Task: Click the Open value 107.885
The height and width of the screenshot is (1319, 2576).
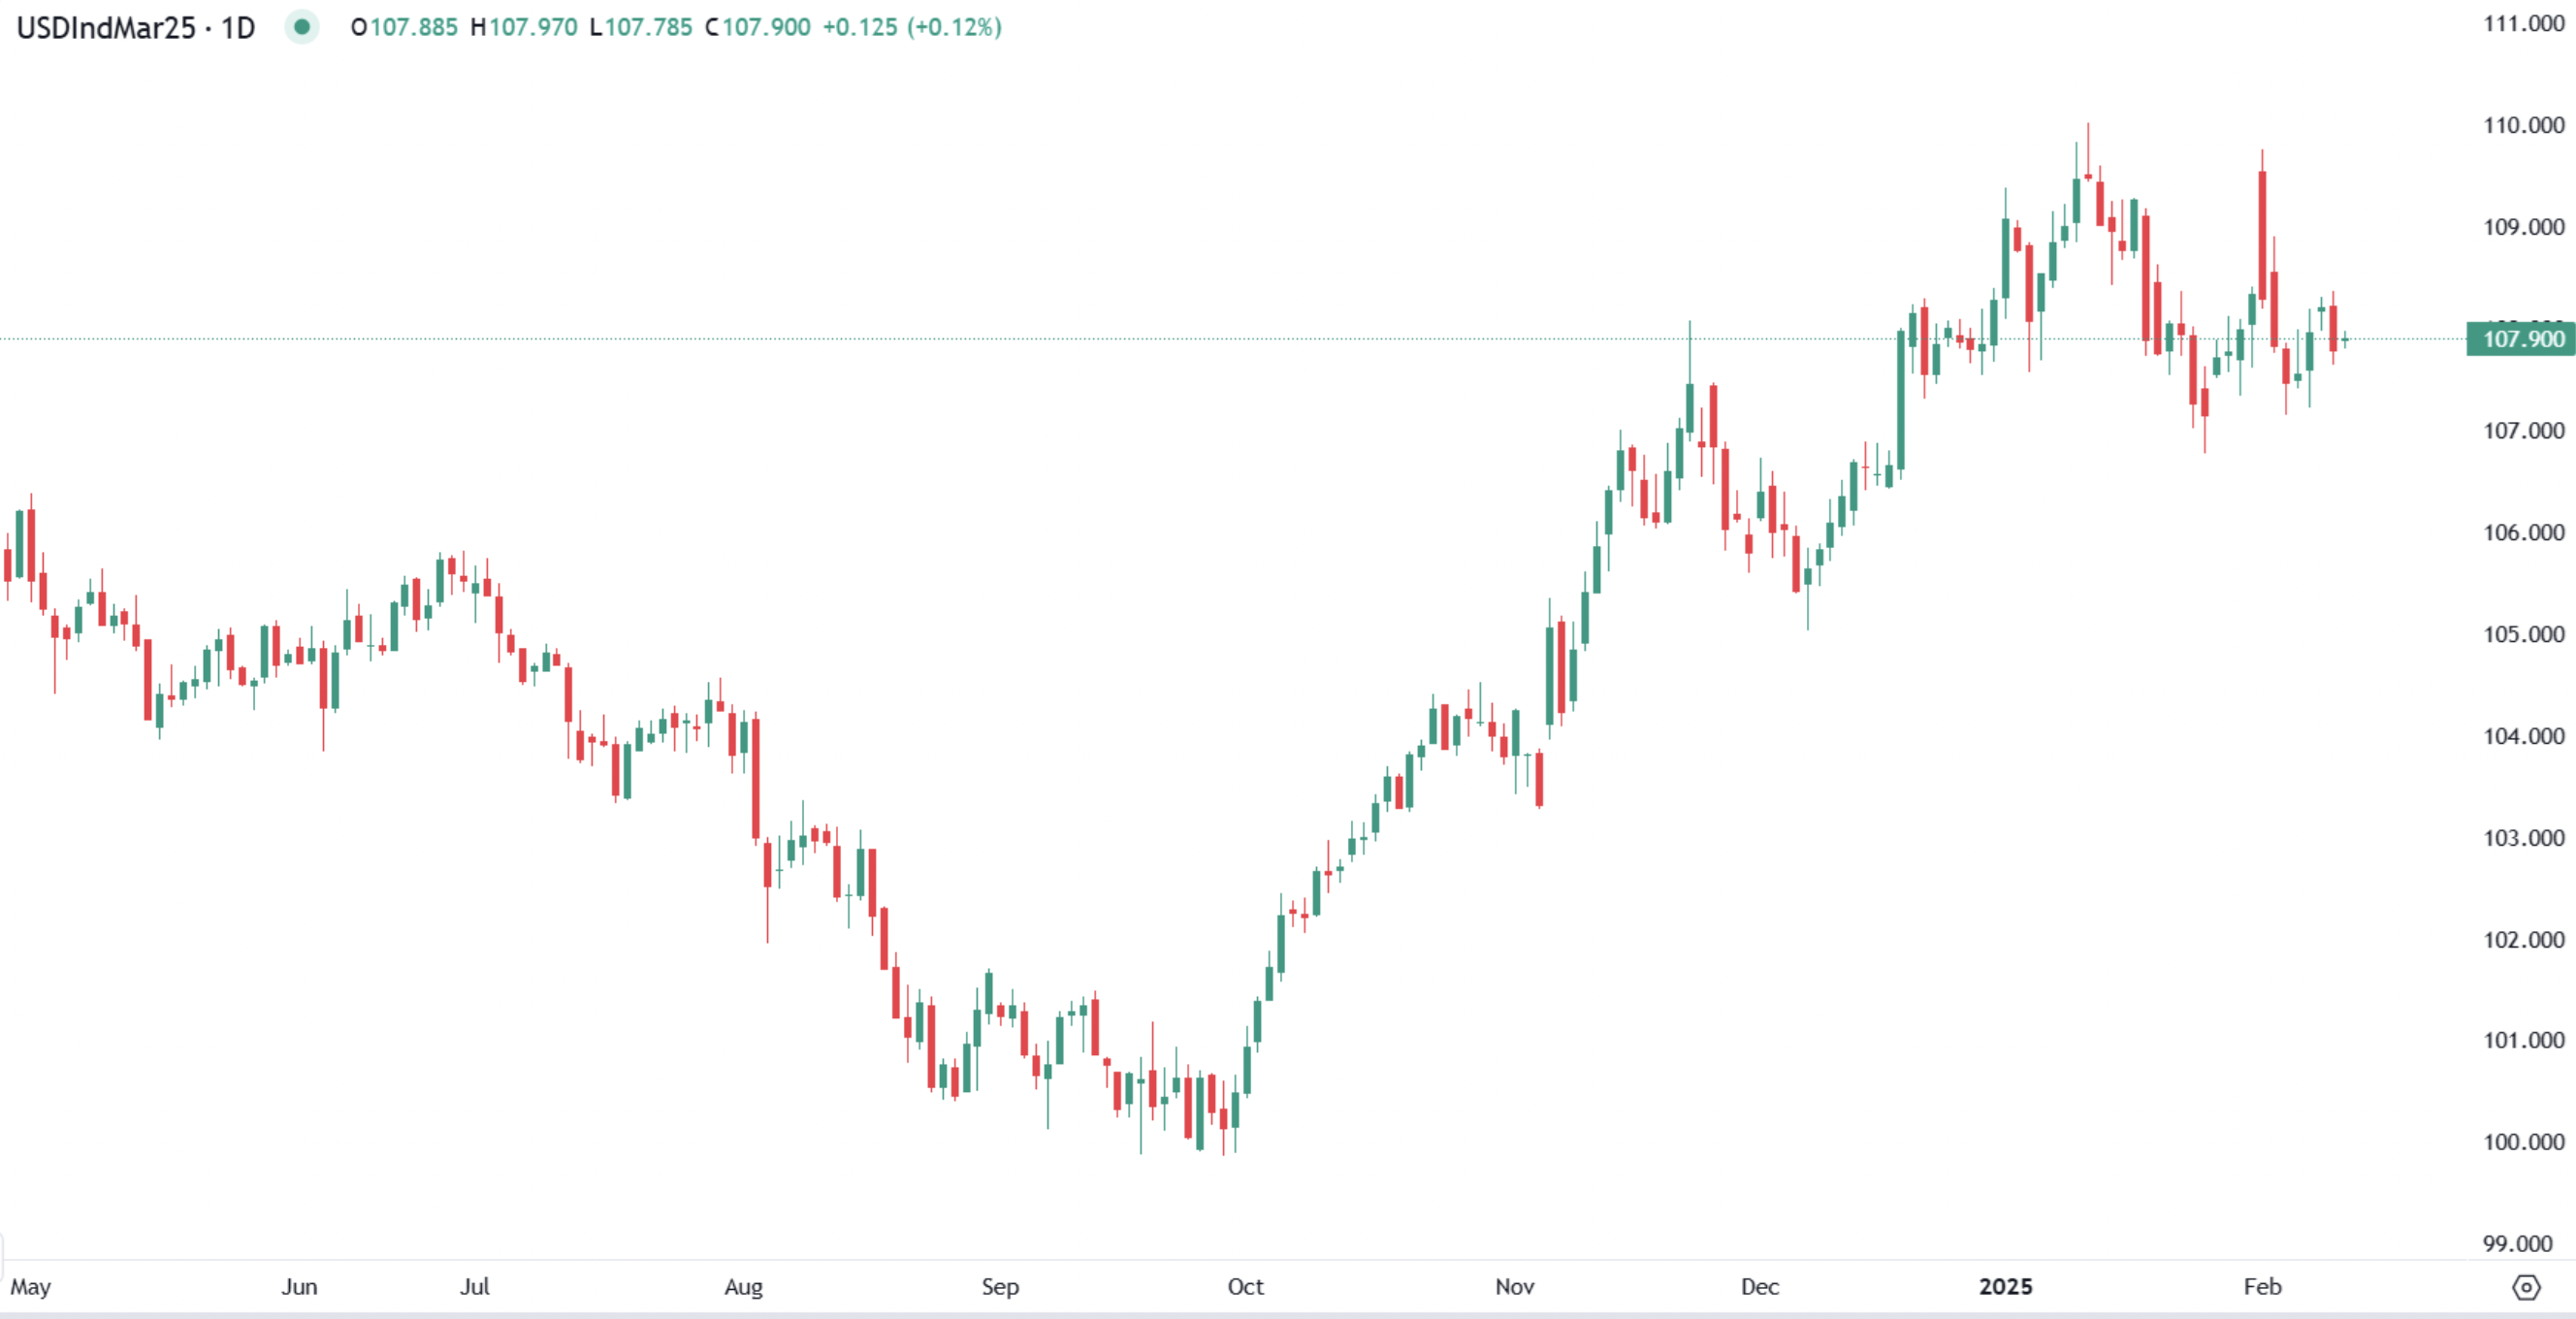Action: pyautogui.click(x=413, y=27)
